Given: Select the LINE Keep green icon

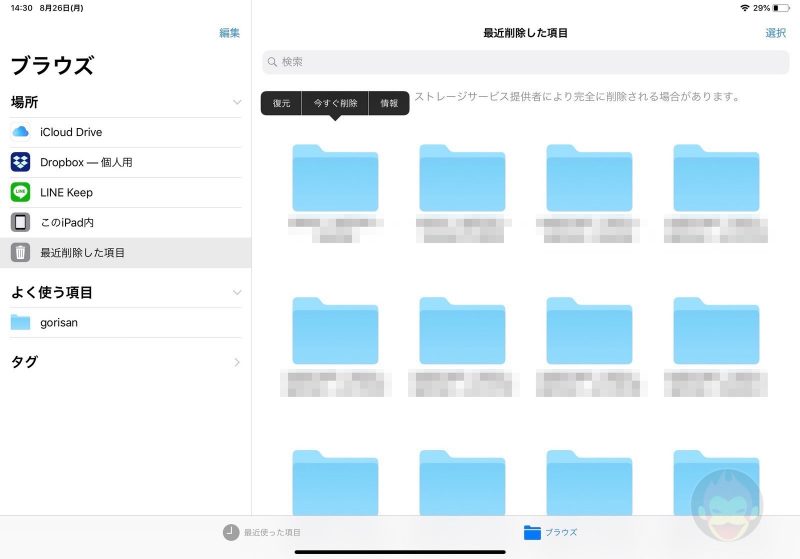Looking at the screenshot, I should 20,192.
